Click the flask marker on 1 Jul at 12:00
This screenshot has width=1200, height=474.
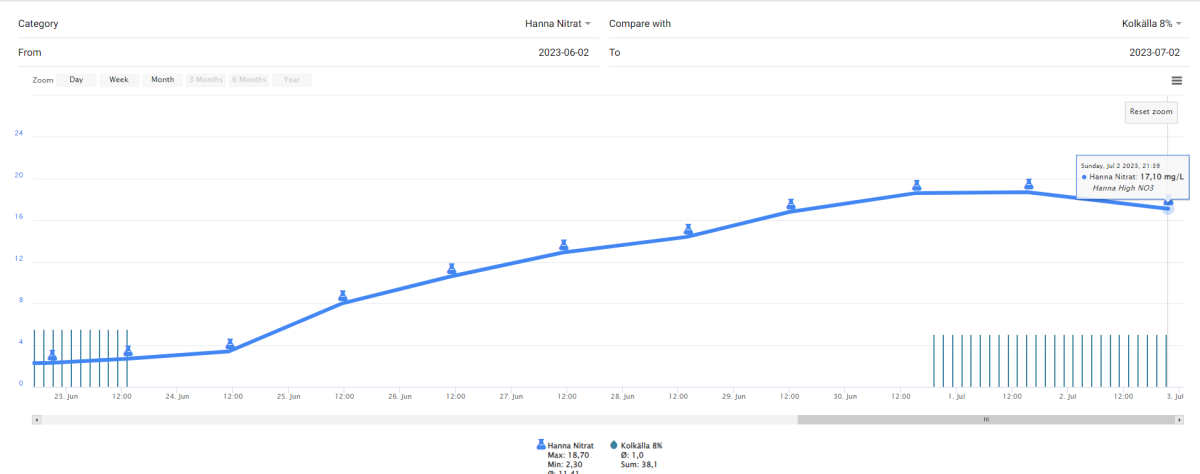pos(1029,184)
